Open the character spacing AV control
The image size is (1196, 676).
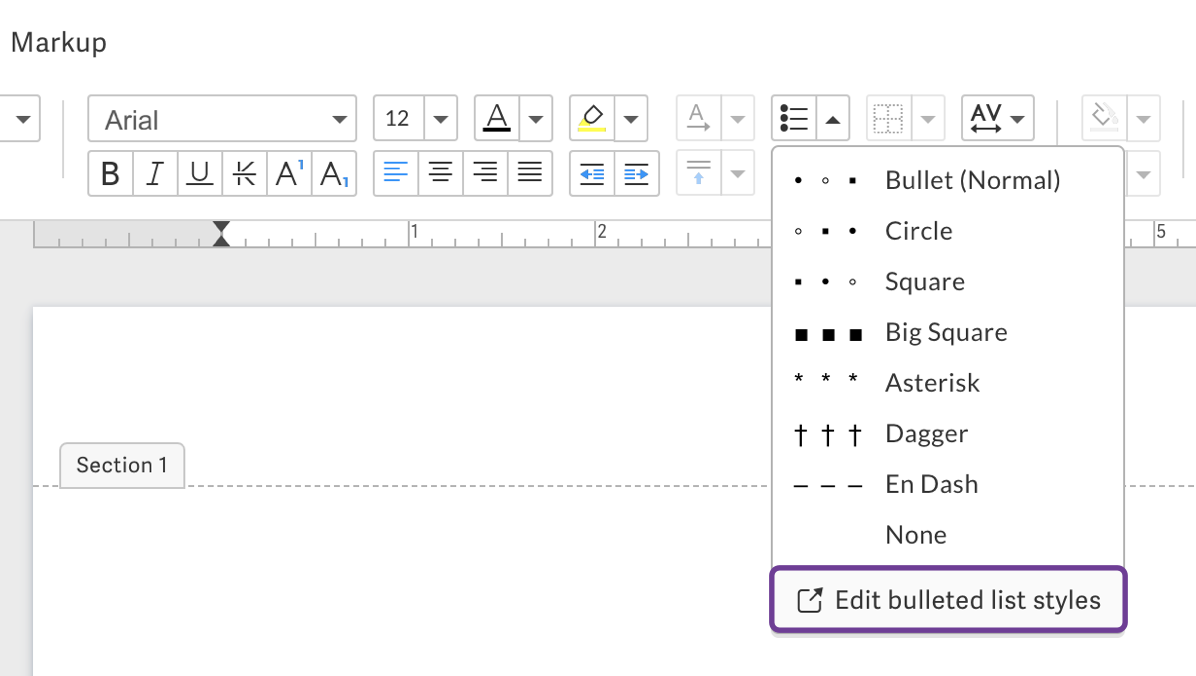(997, 117)
